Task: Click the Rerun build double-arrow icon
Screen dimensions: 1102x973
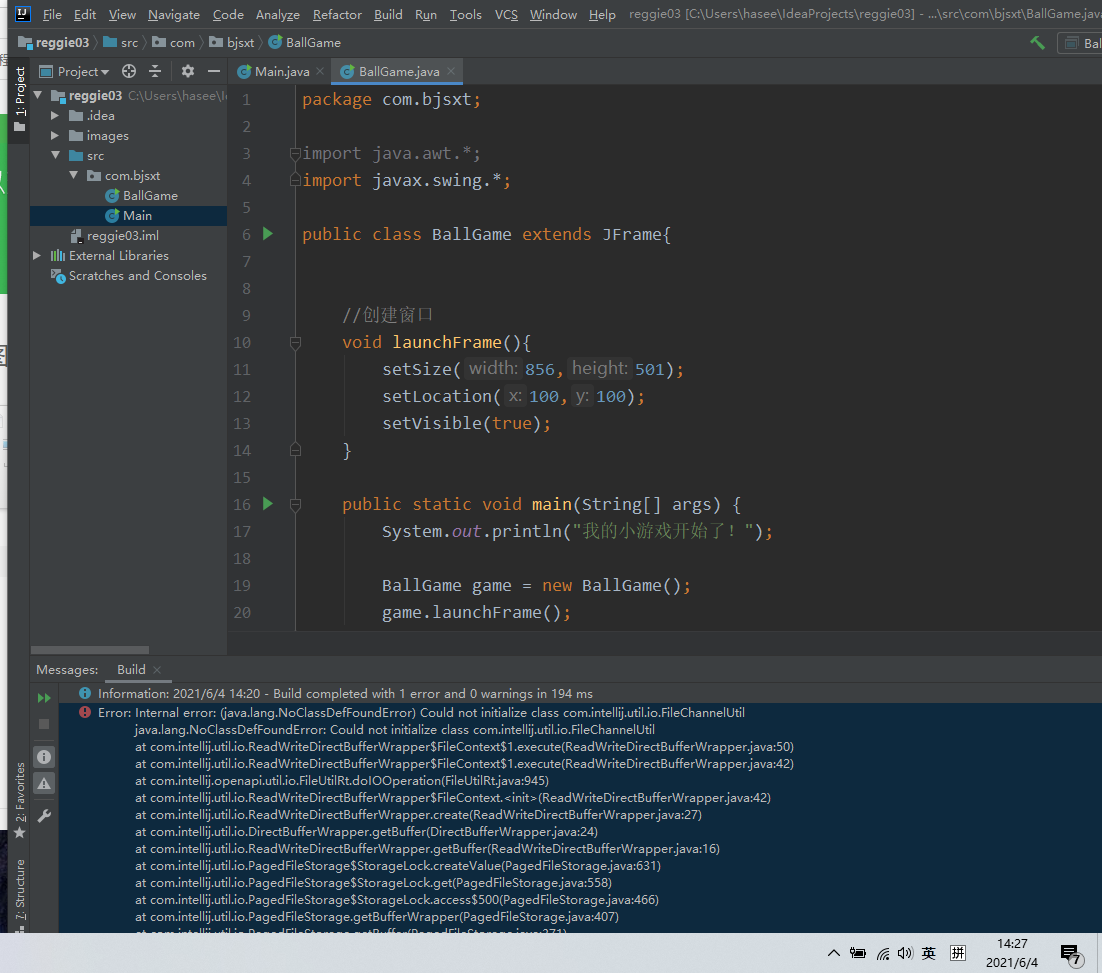Action: click(44, 697)
